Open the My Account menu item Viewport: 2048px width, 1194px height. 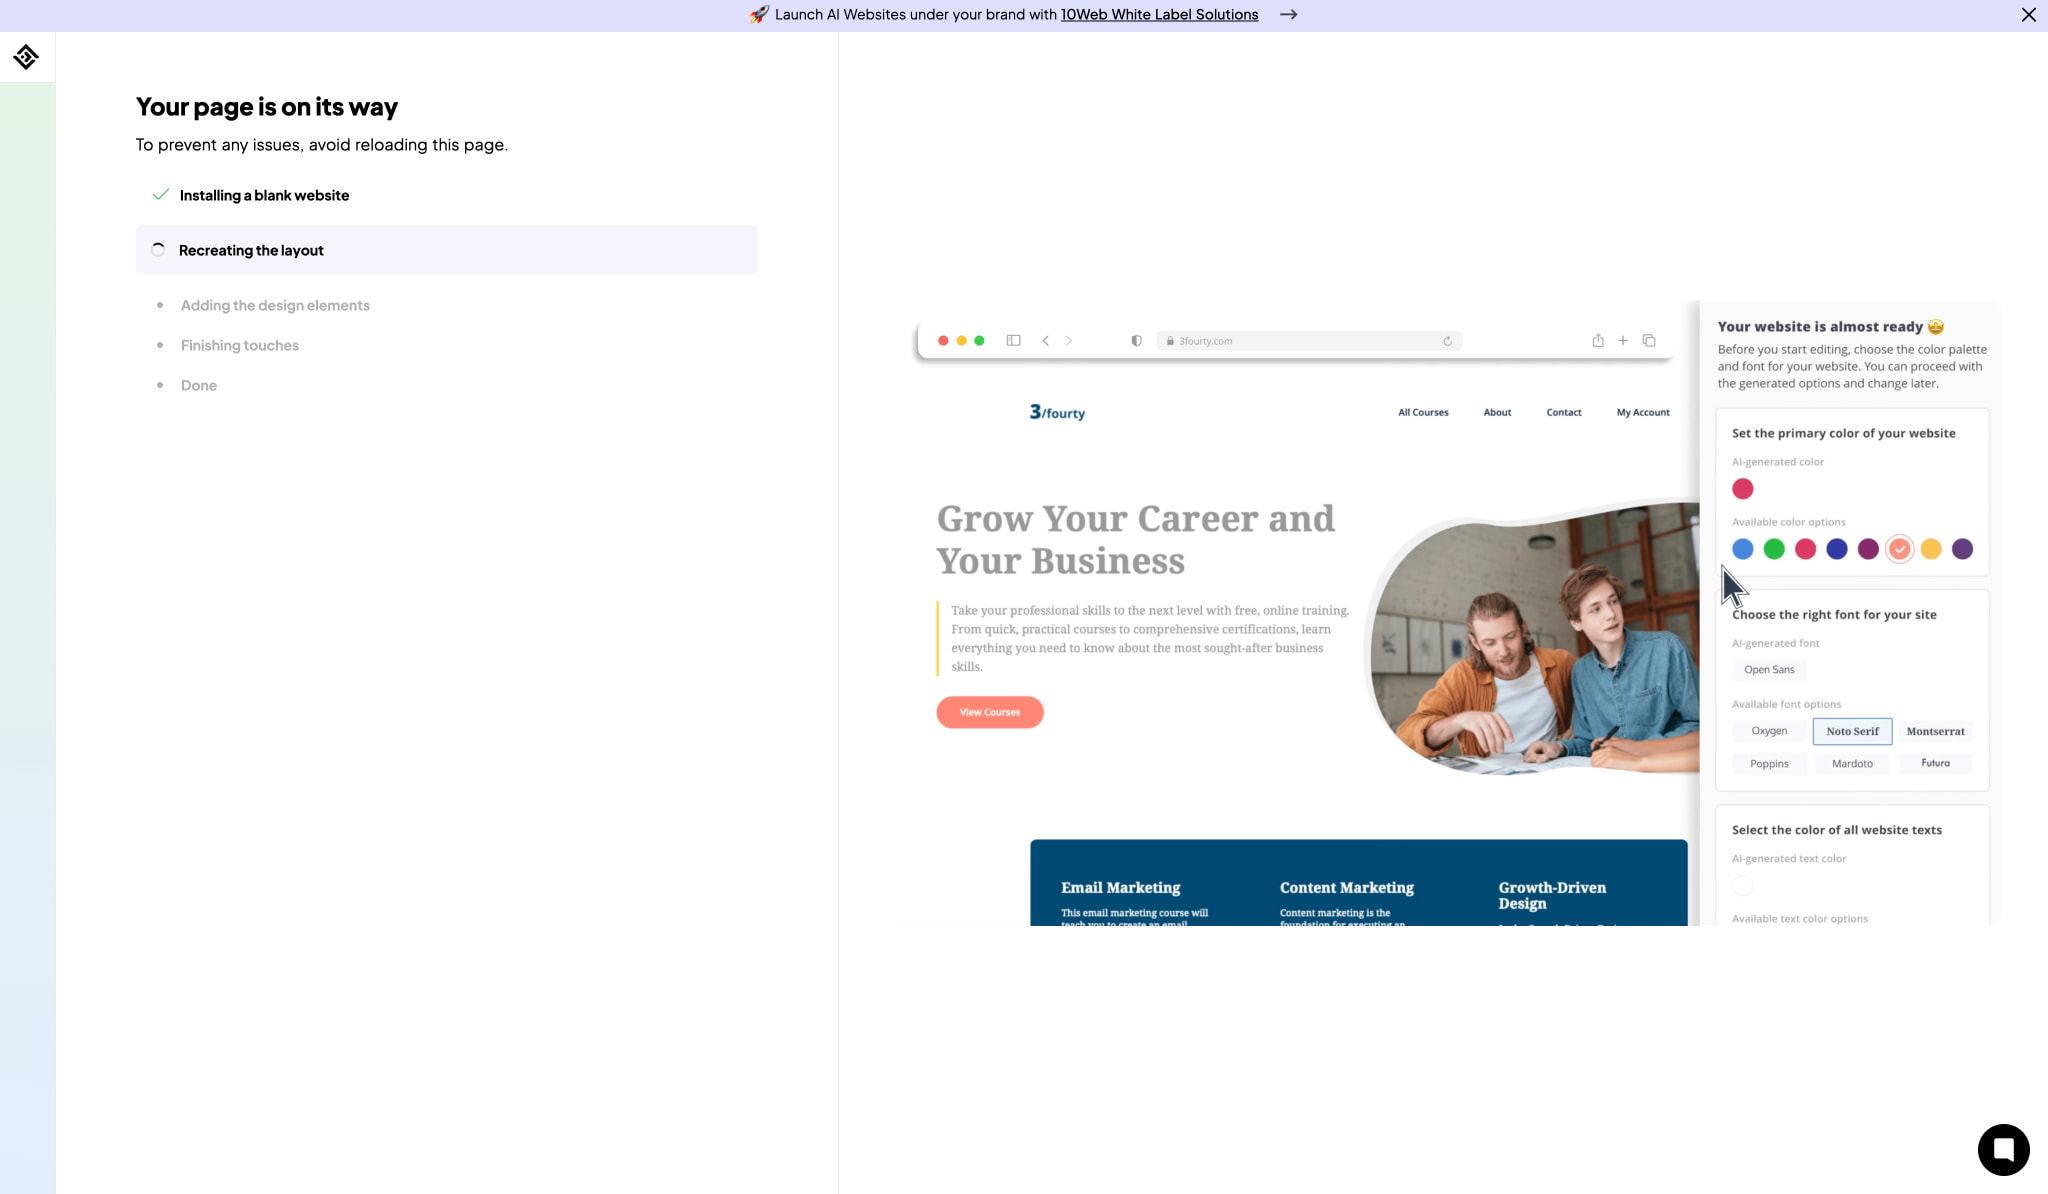pyautogui.click(x=1643, y=413)
